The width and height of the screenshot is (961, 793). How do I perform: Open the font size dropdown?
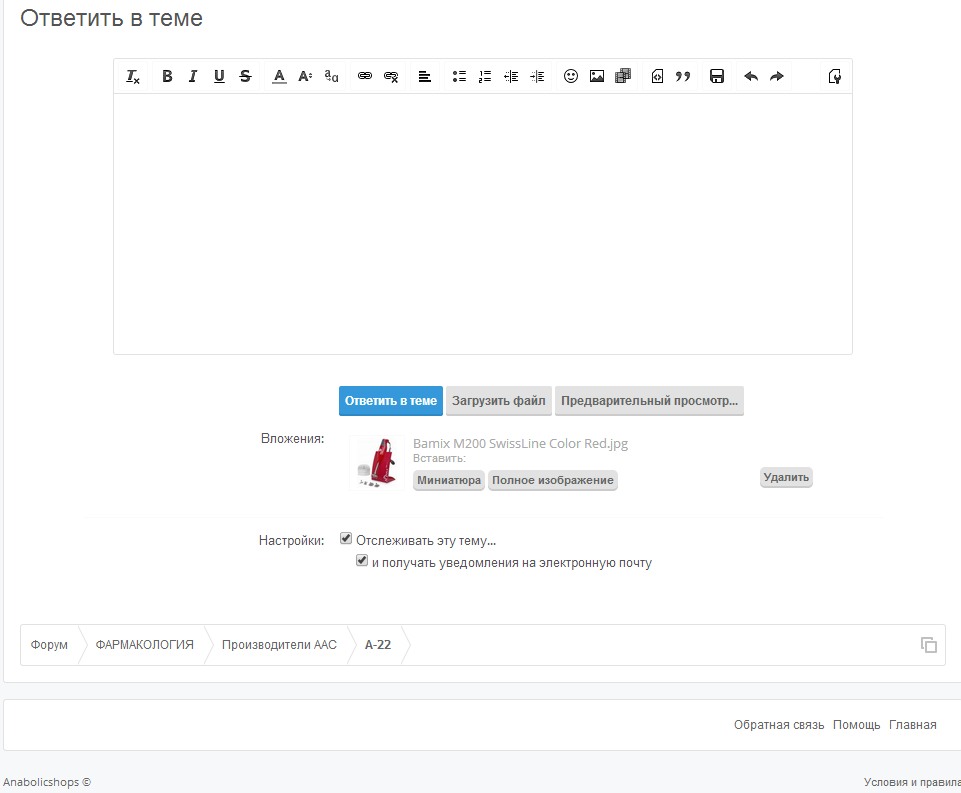306,76
